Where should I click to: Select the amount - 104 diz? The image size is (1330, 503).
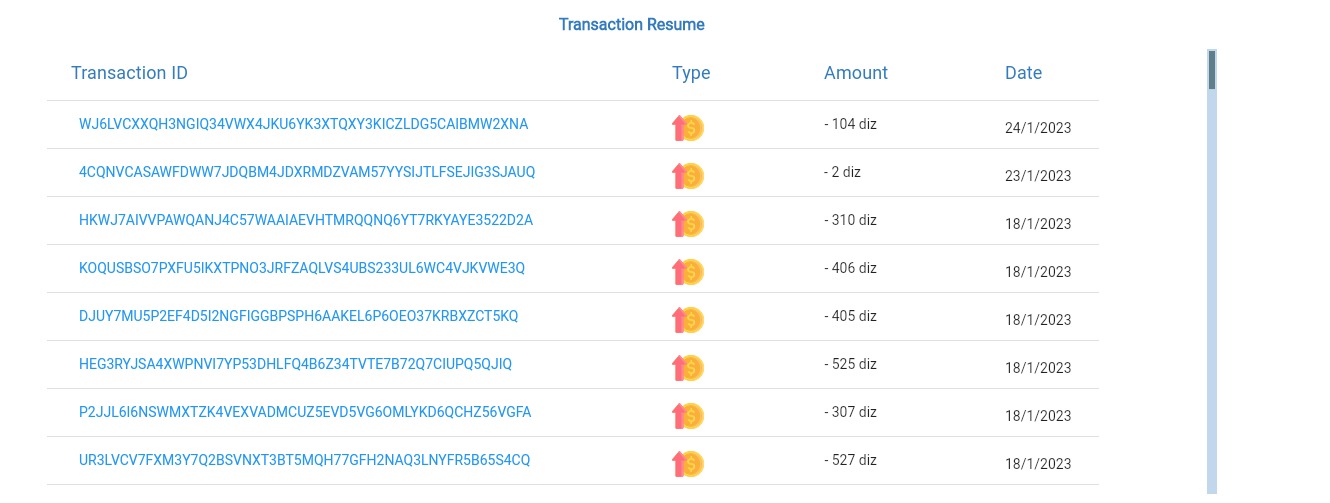pyautogui.click(x=850, y=124)
